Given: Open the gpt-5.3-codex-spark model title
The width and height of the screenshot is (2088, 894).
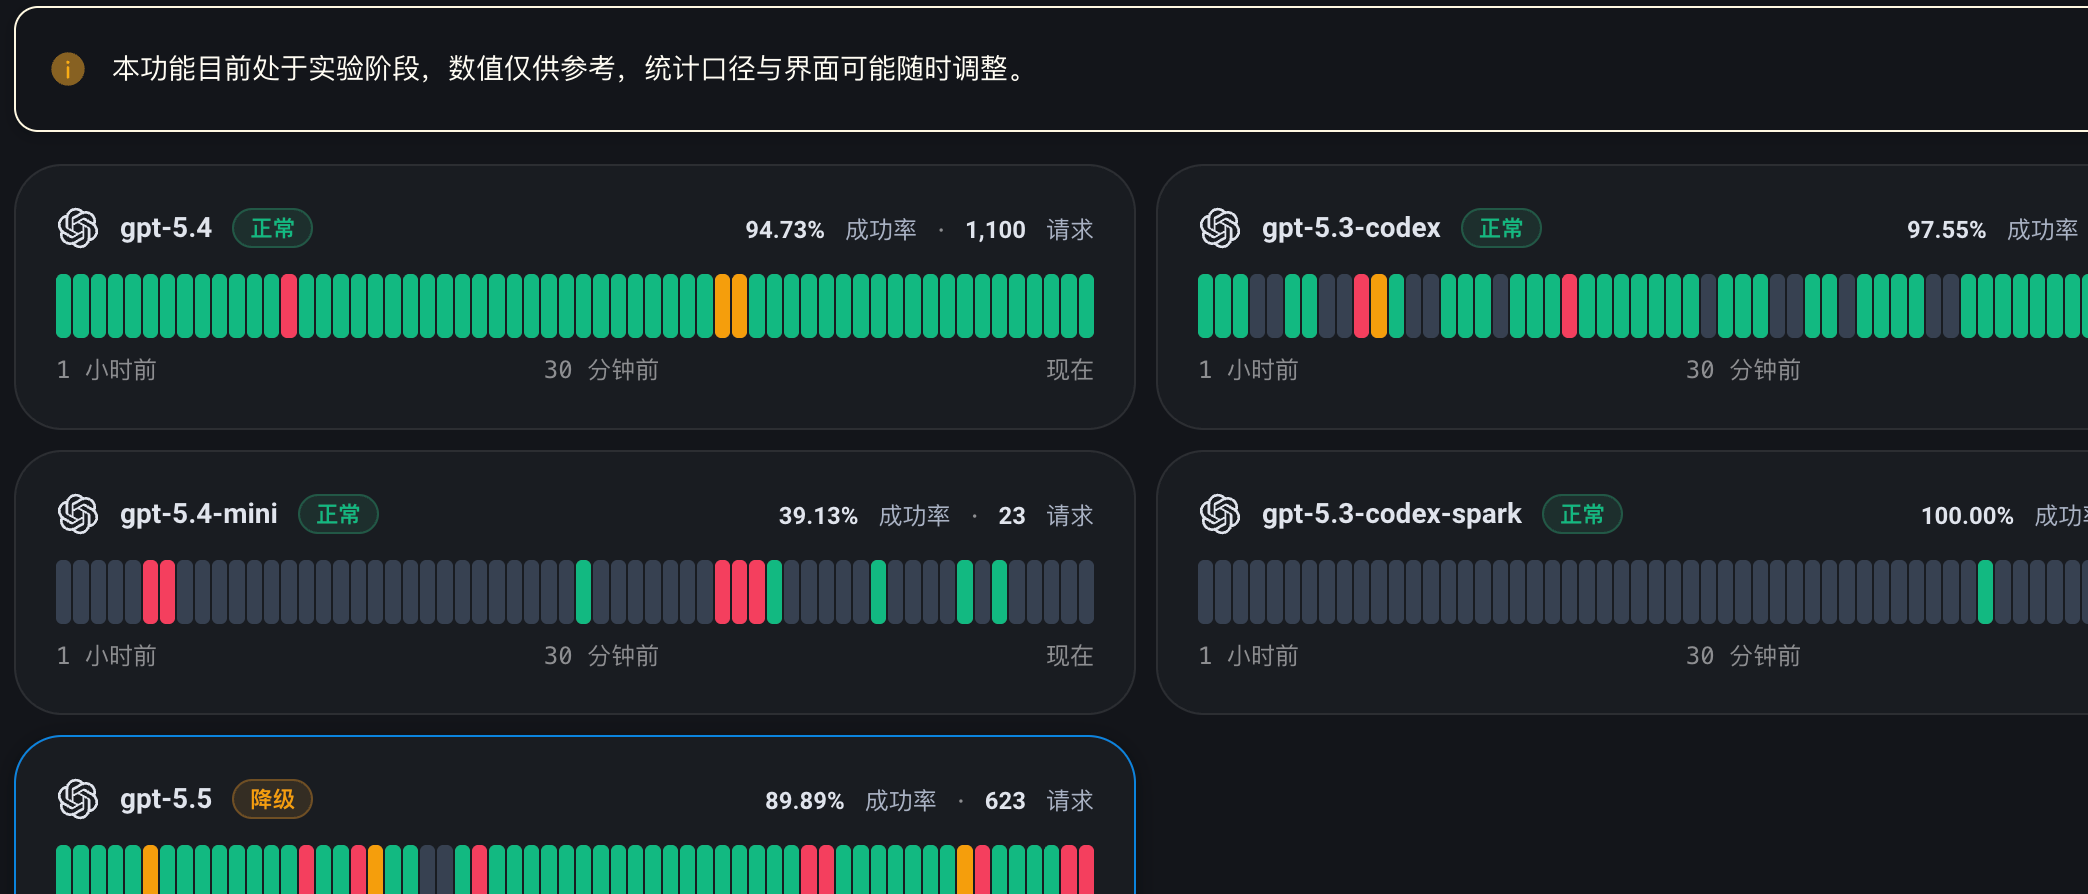Looking at the screenshot, I should coord(1391,514).
